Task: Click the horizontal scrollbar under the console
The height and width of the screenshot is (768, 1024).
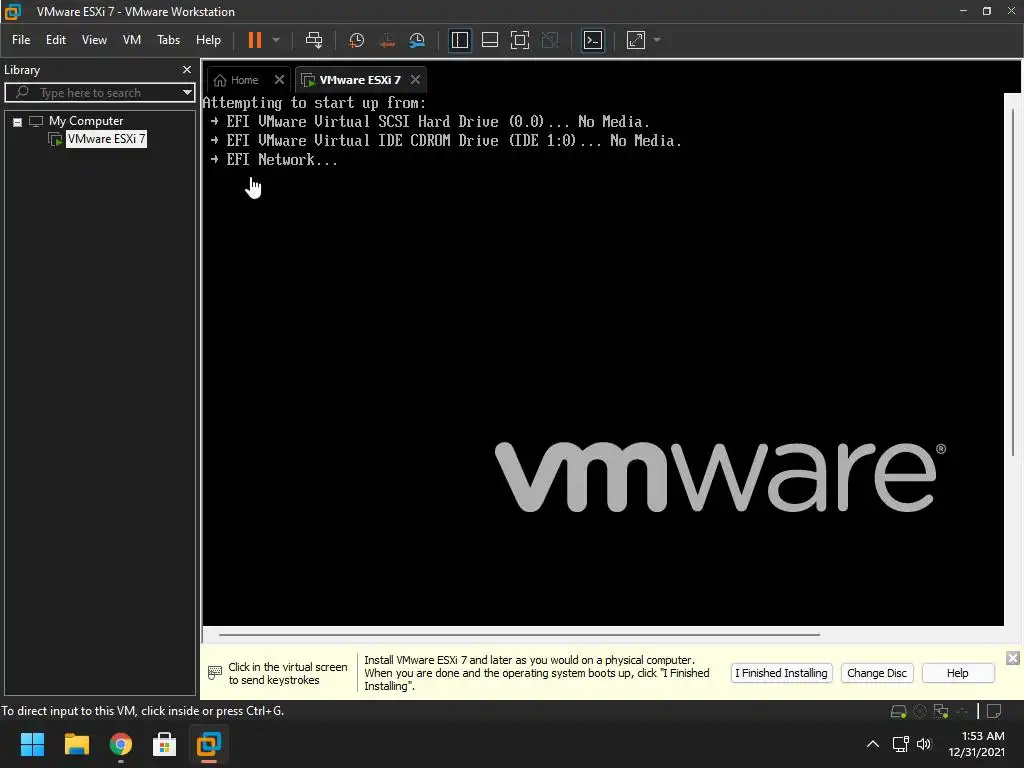Action: tap(519, 634)
